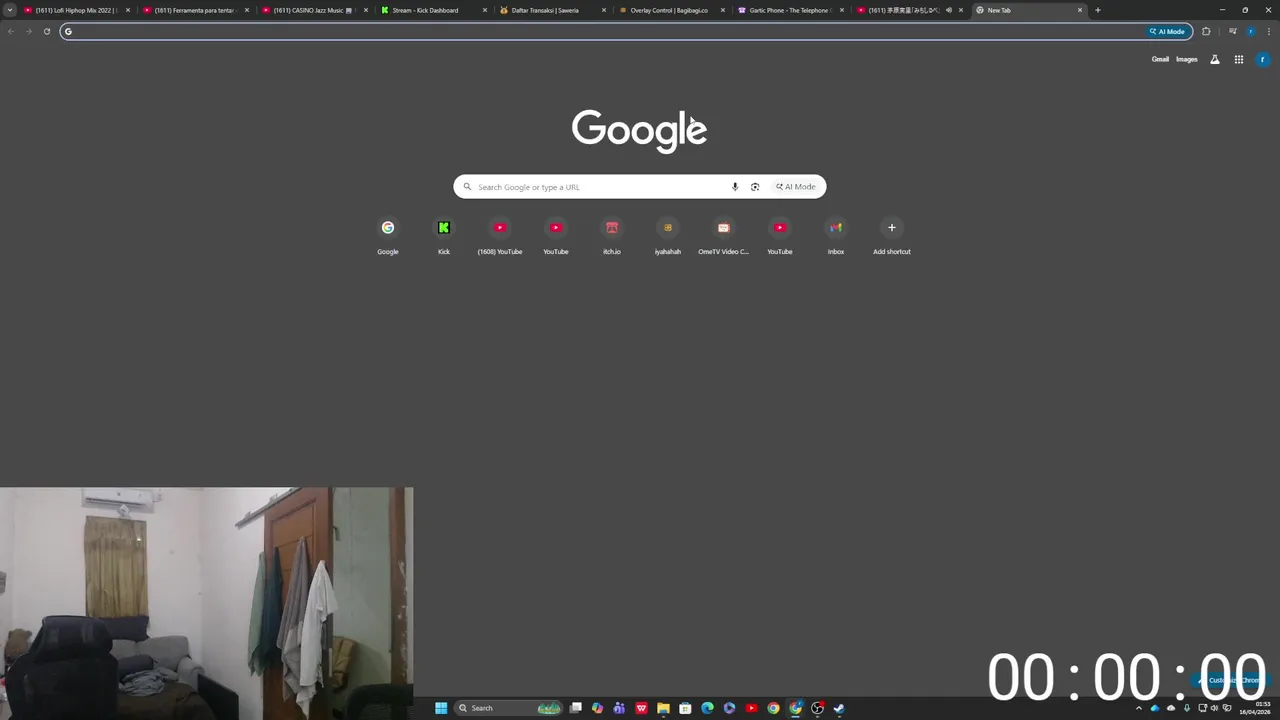Open Search Labs flask icon
The image size is (1280, 720).
tap(1215, 59)
